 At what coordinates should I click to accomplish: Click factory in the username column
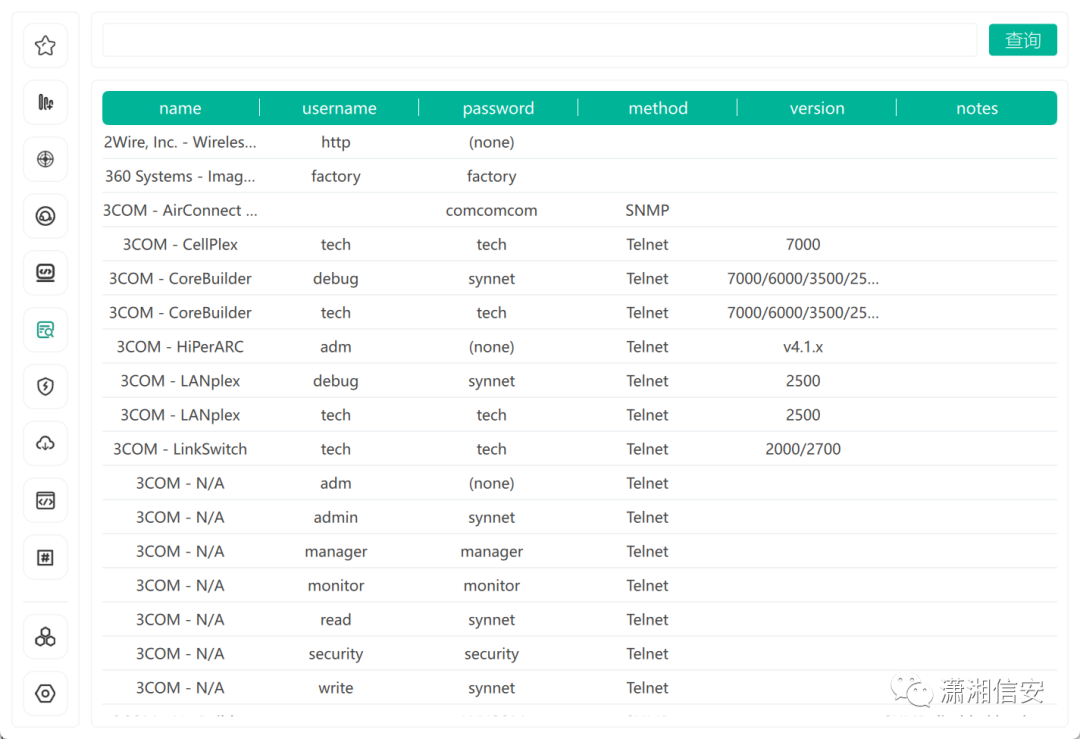(x=335, y=176)
